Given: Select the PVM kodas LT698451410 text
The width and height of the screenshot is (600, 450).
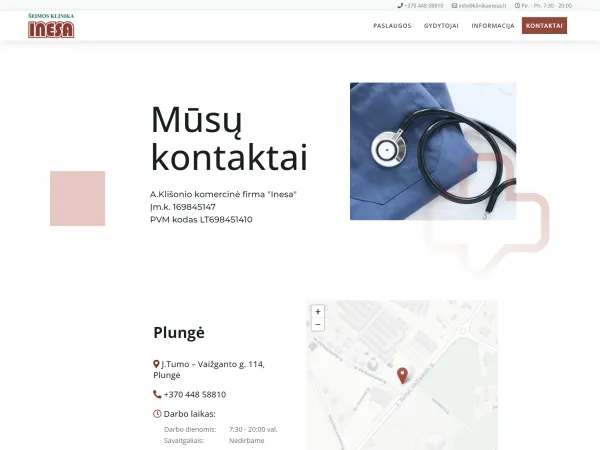Looking at the screenshot, I should [x=201, y=220].
